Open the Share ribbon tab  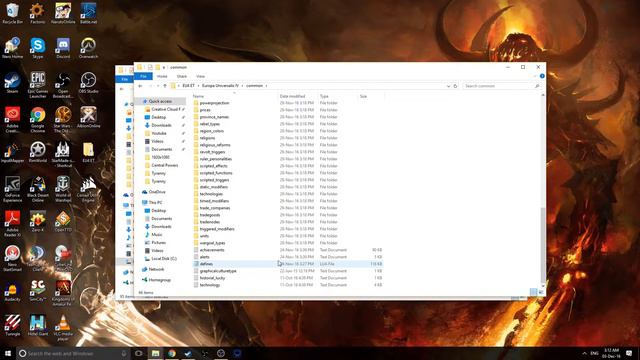[x=182, y=76]
